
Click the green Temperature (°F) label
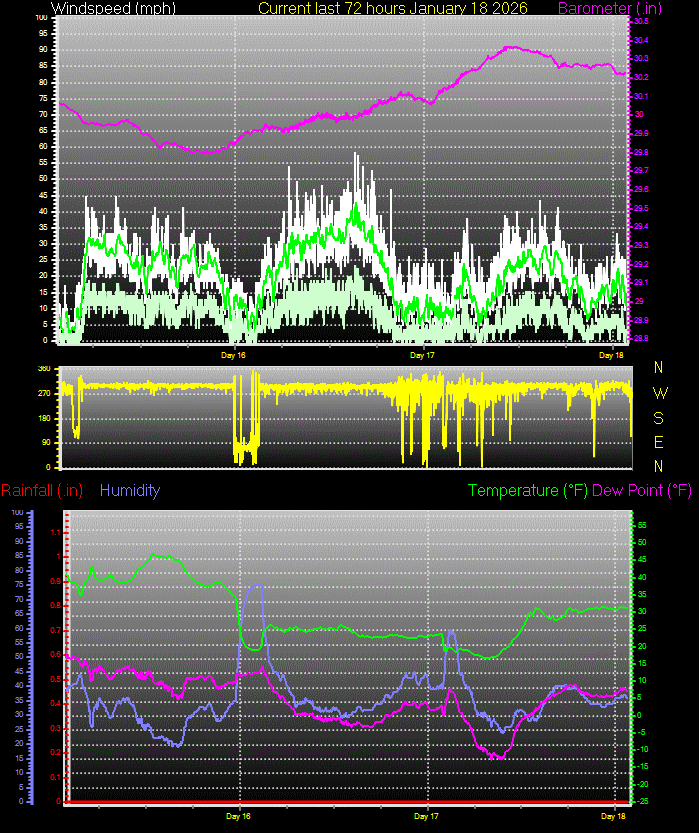tap(529, 491)
